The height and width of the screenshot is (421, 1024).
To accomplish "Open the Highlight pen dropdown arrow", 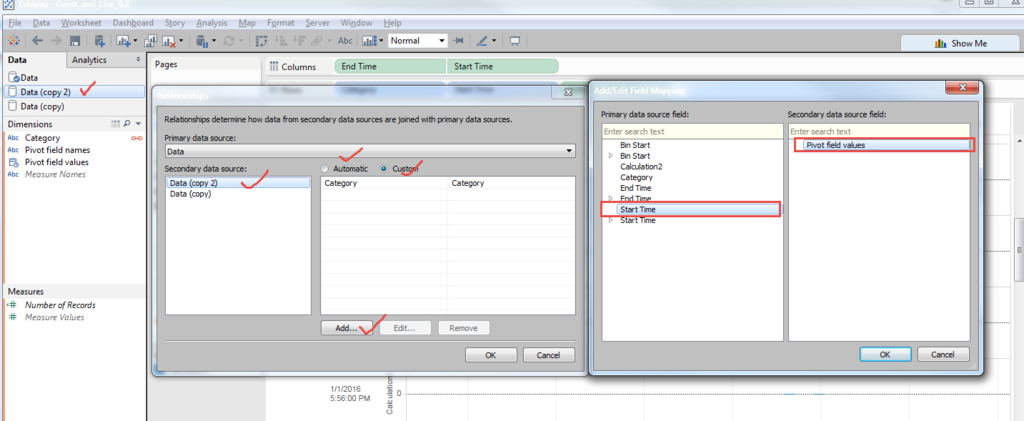I will [x=493, y=41].
